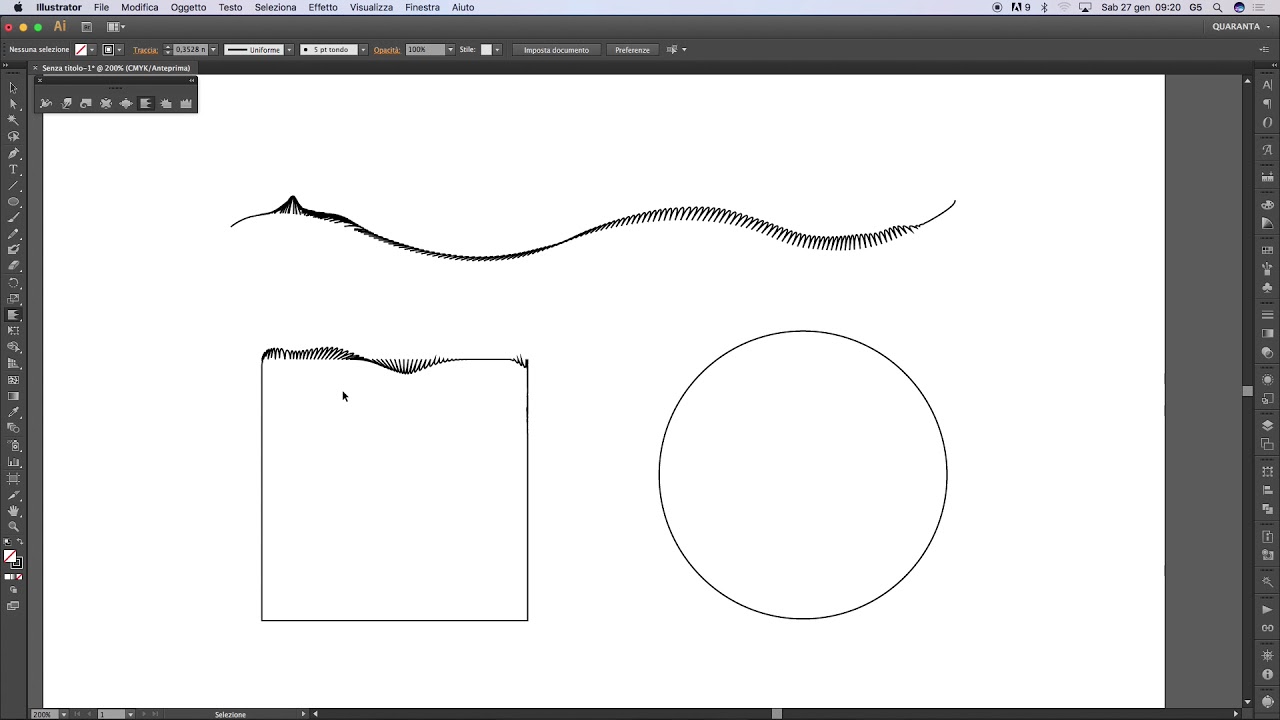Choose the Rotate tool
1280x720 pixels.
click(13, 282)
